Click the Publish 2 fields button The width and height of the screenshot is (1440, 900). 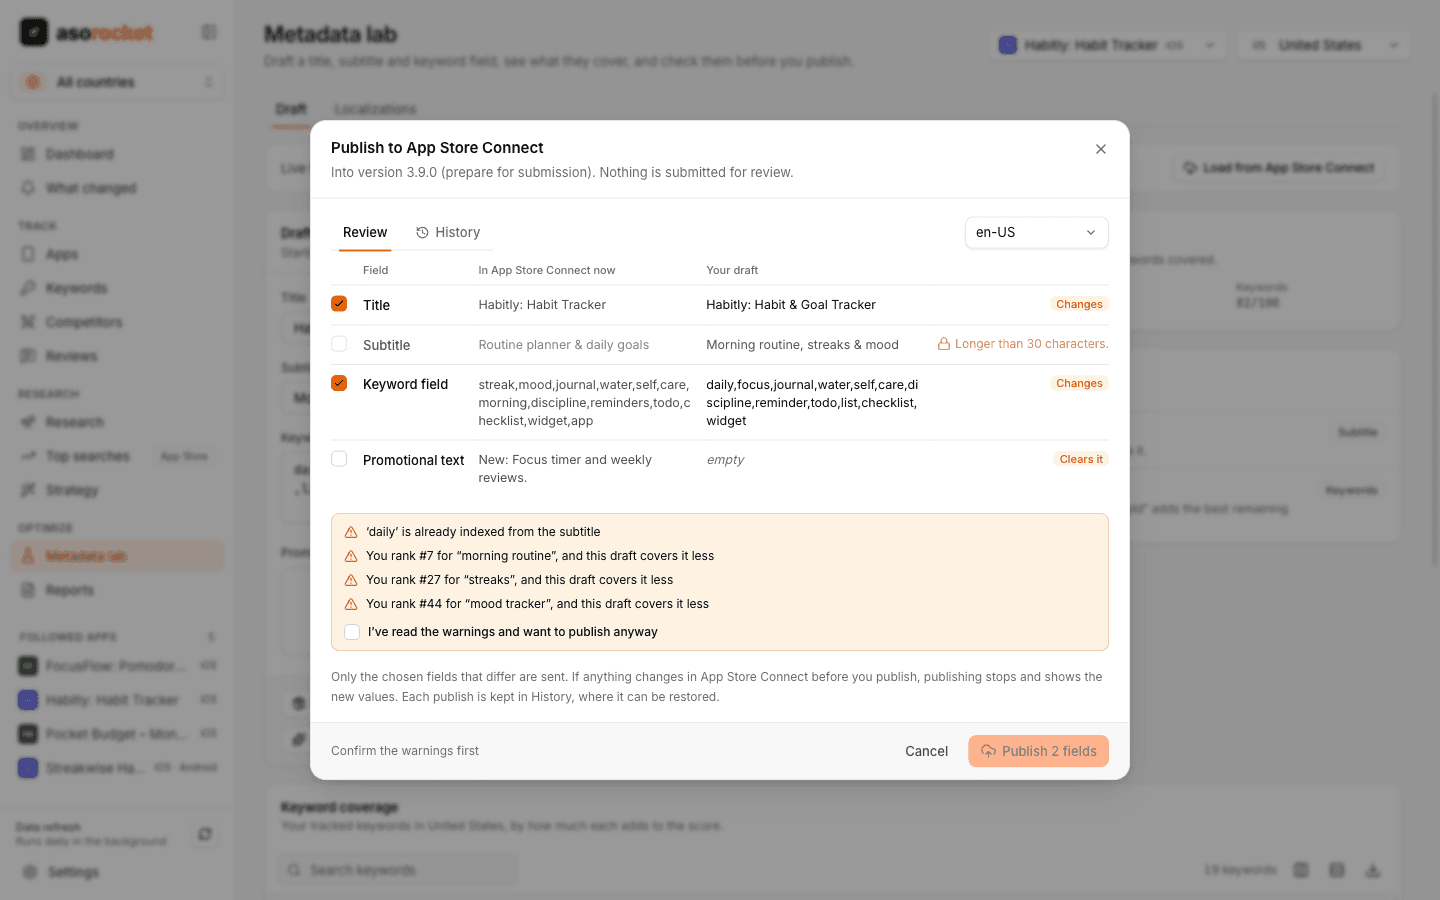(1038, 751)
